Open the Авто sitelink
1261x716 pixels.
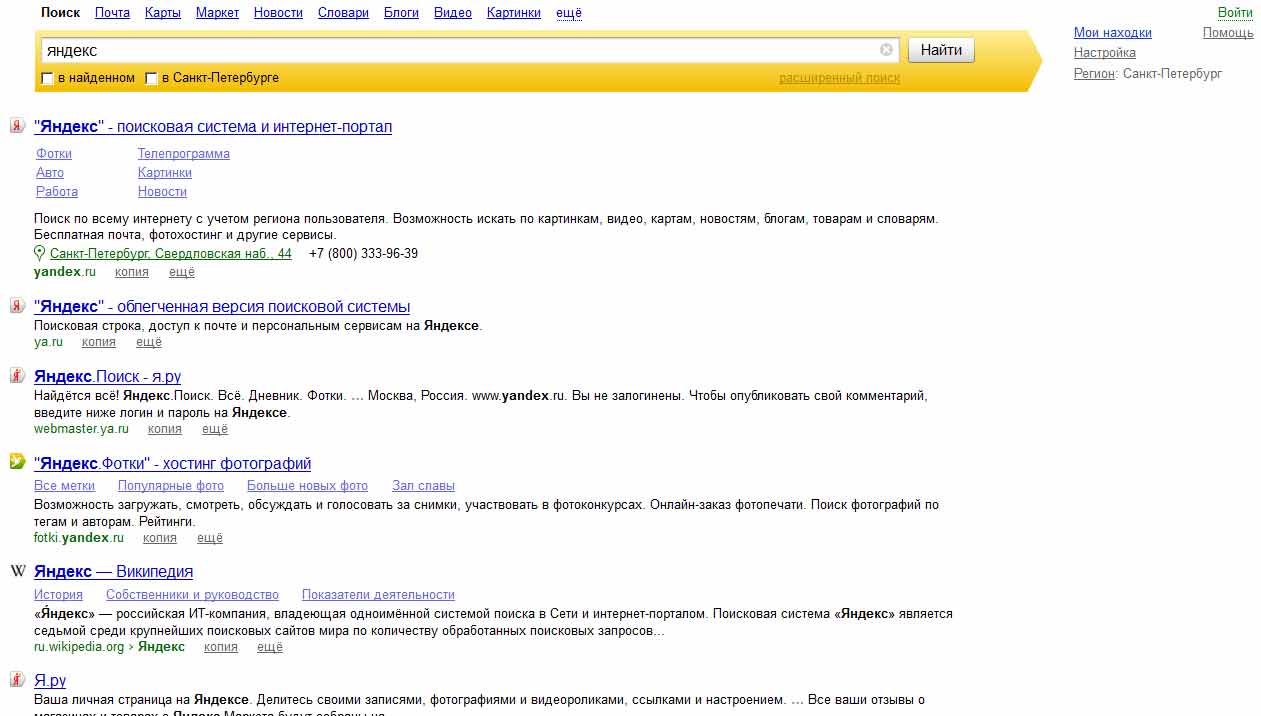click(x=50, y=173)
